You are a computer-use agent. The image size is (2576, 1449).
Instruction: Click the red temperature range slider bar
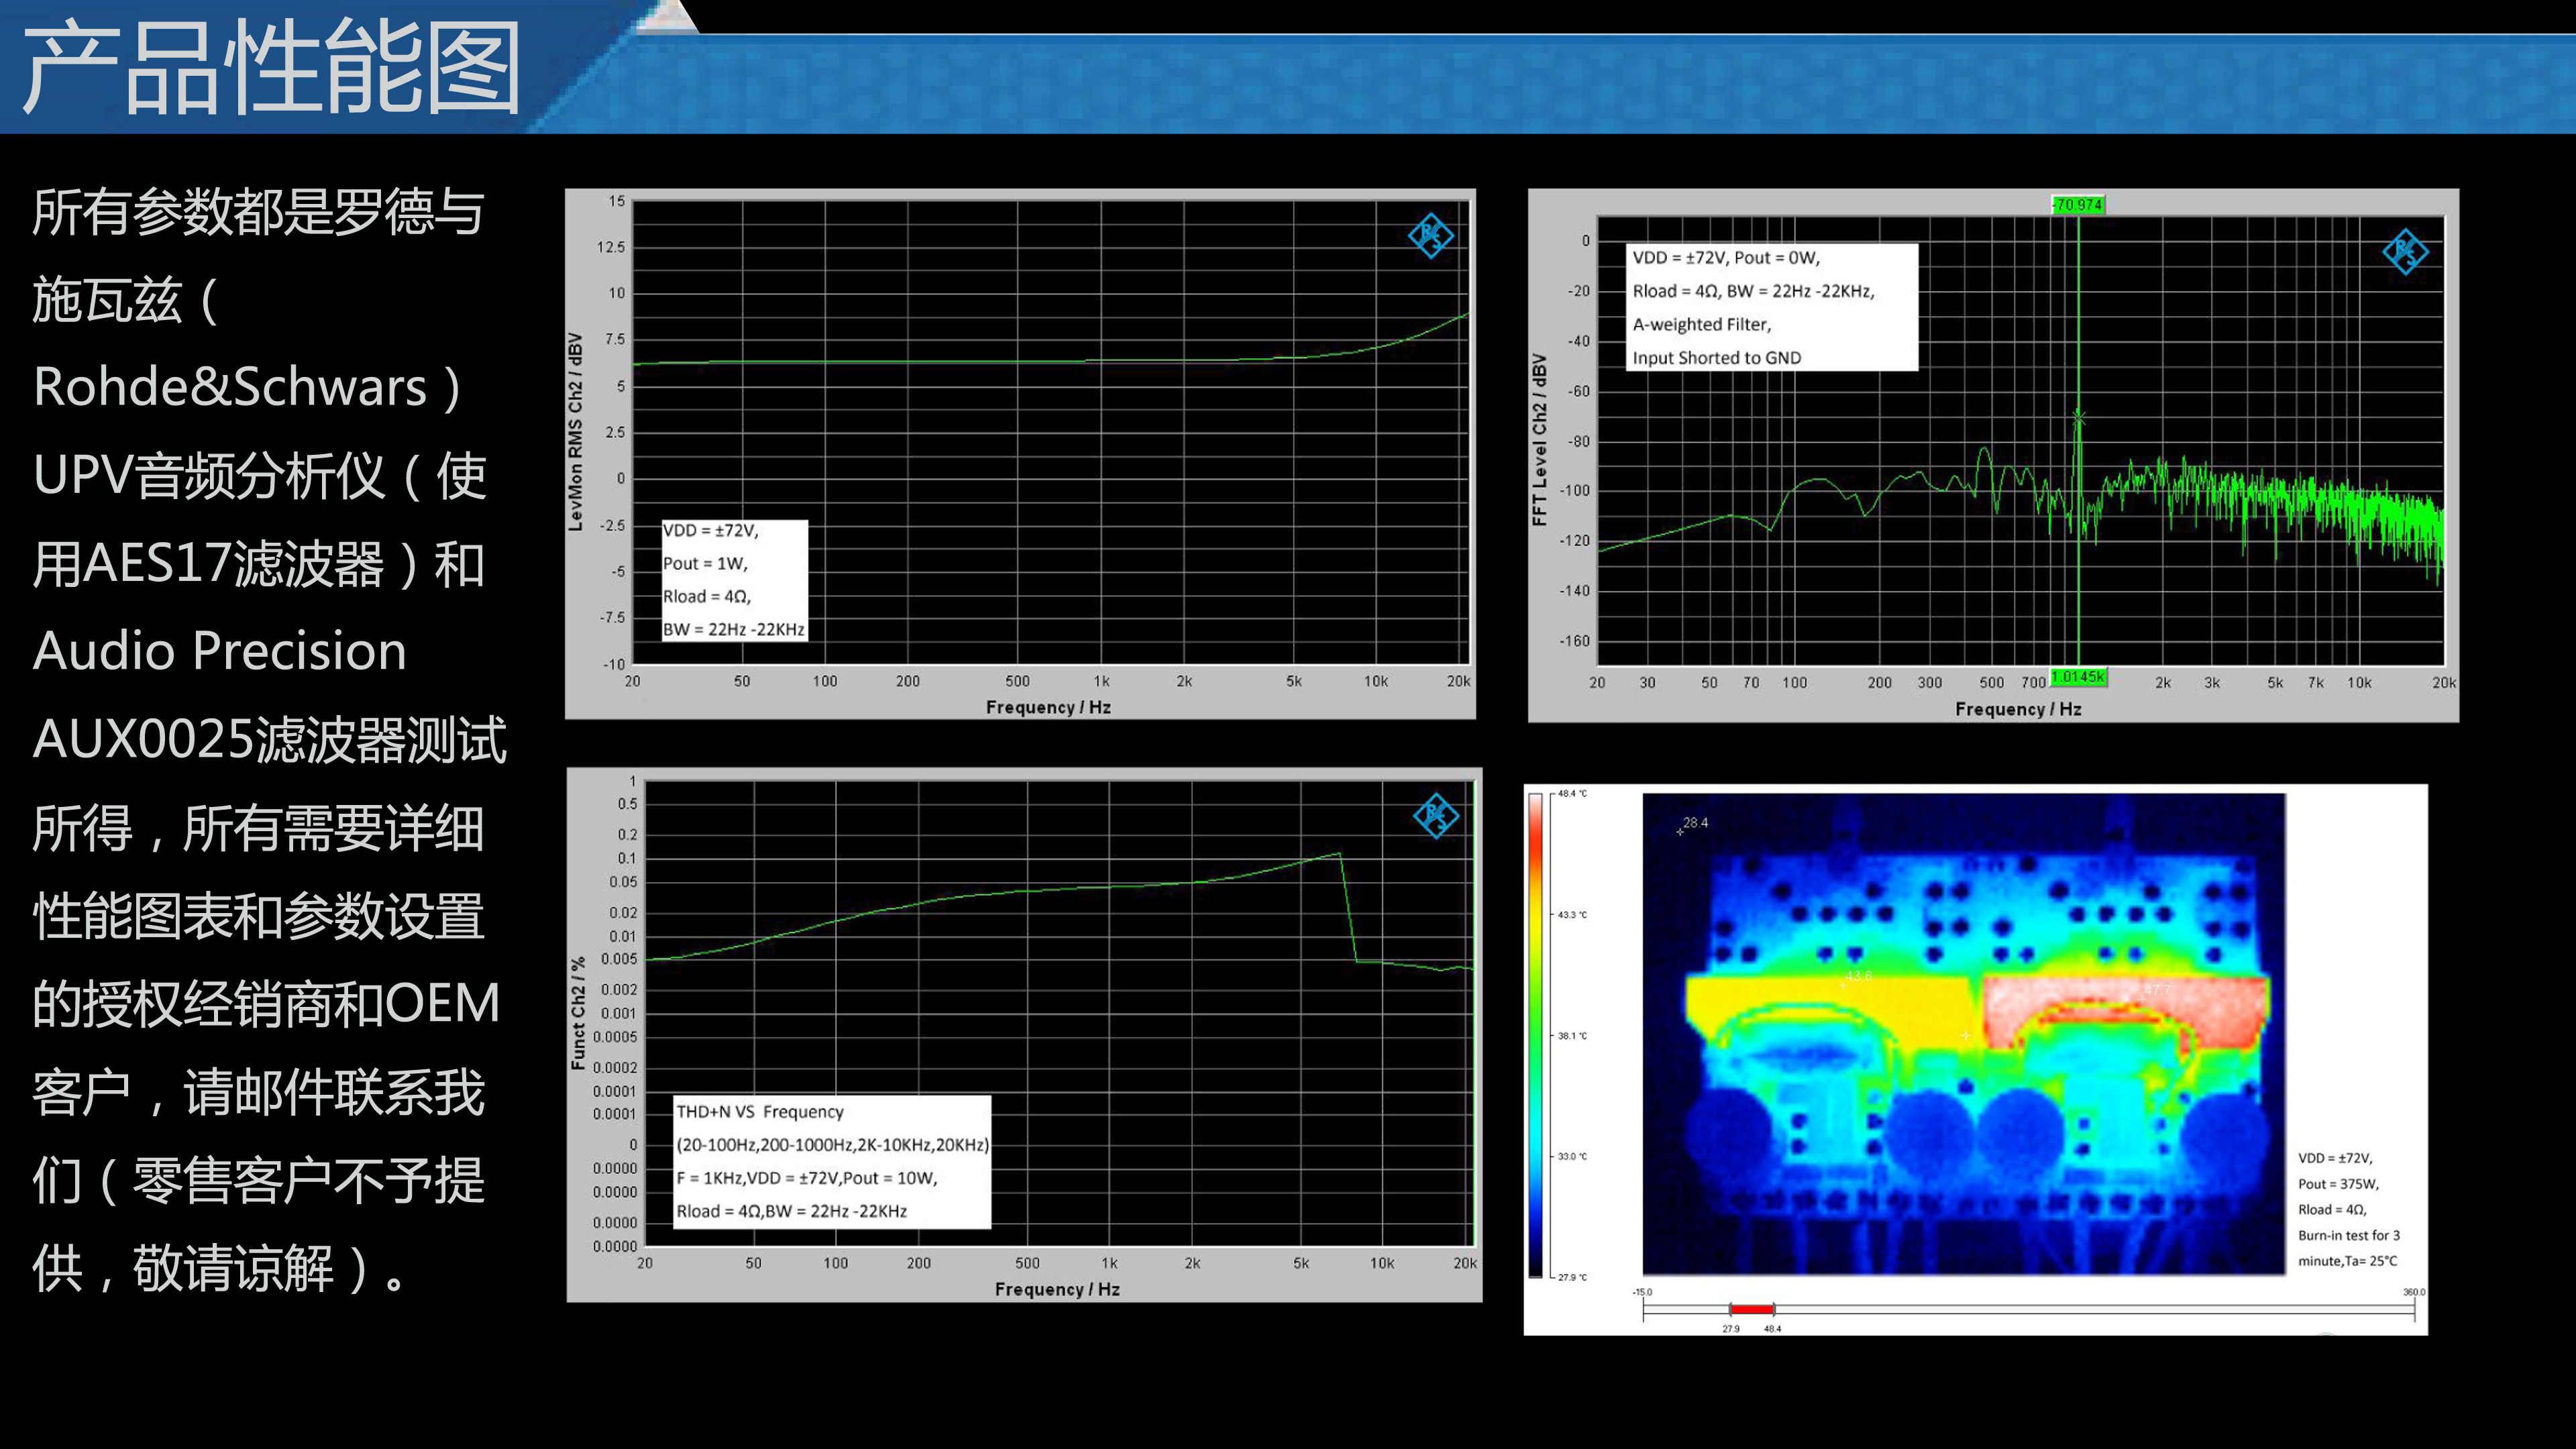click(x=1751, y=1308)
